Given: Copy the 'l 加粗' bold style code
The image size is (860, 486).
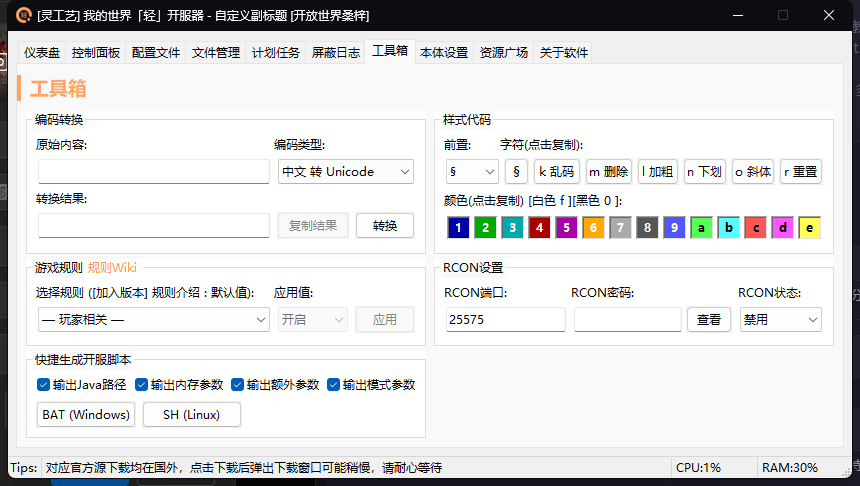Looking at the screenshot, I should coord(657,171).
